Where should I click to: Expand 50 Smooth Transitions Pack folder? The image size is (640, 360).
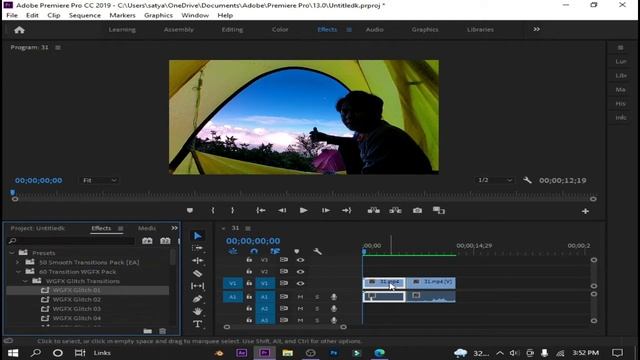(x=18, y=262)
